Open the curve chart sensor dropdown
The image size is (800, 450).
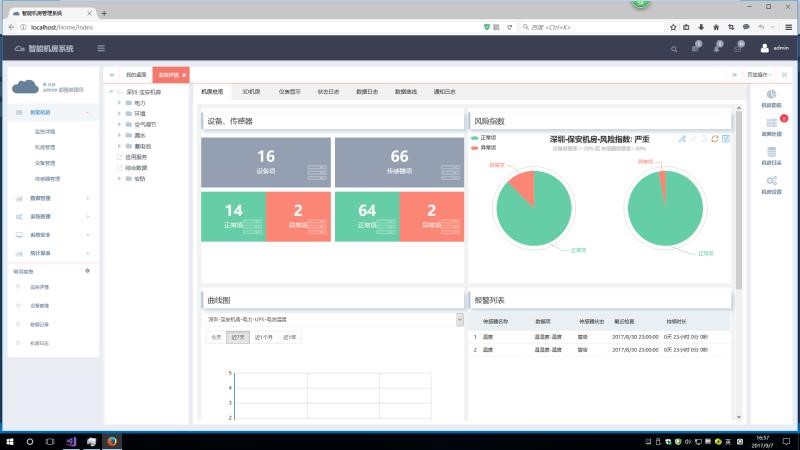point(459,319)
